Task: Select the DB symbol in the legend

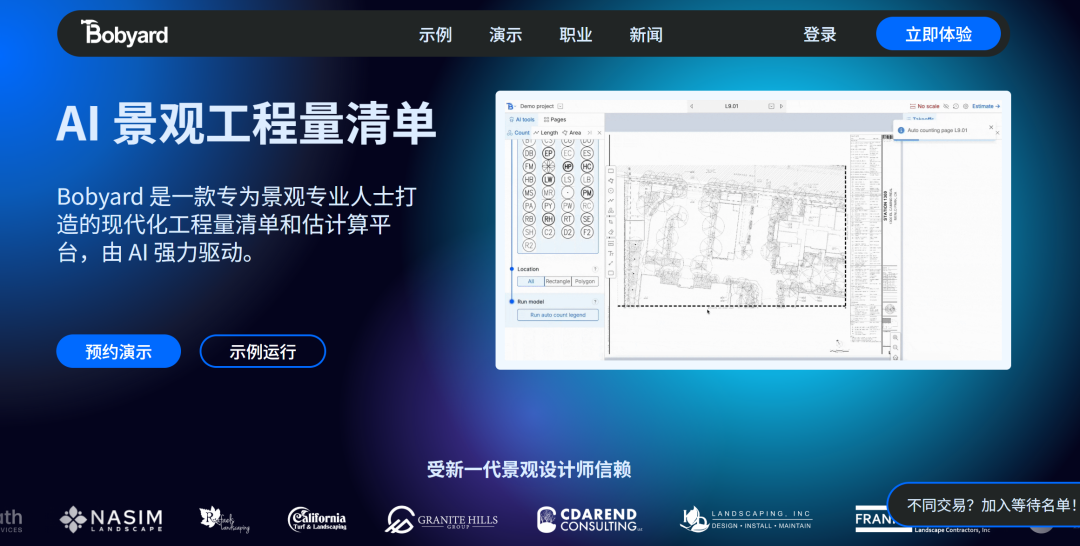Action: [x=529, y=154]
